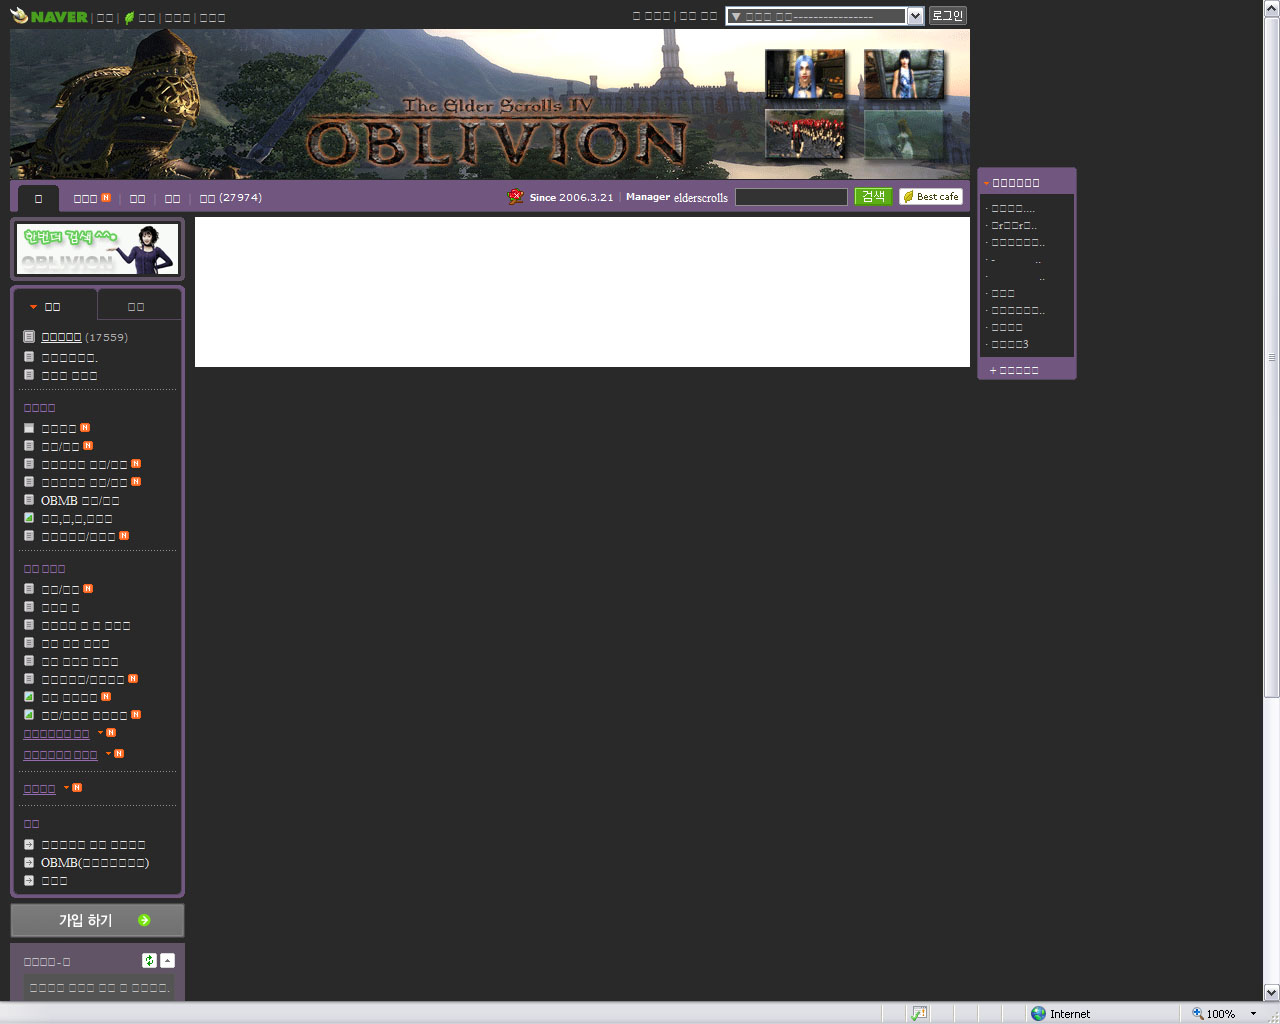Click the green picture icon beside the comma-separated board

29,518
